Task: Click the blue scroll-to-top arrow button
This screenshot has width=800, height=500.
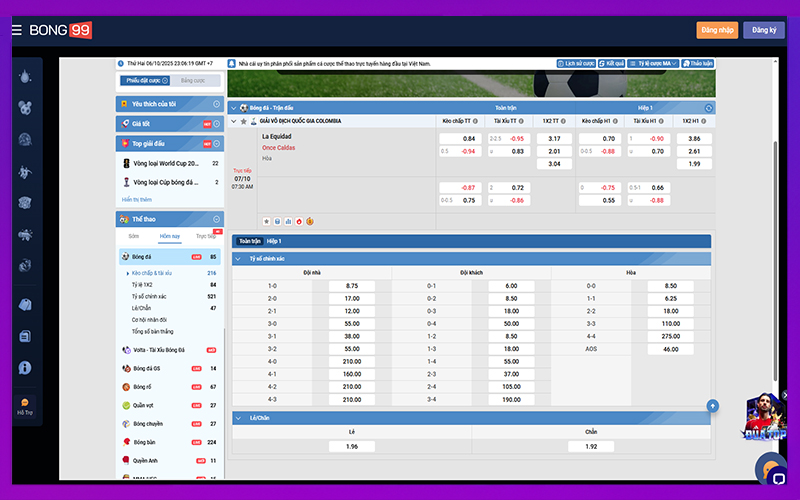Action: point(713,405)
